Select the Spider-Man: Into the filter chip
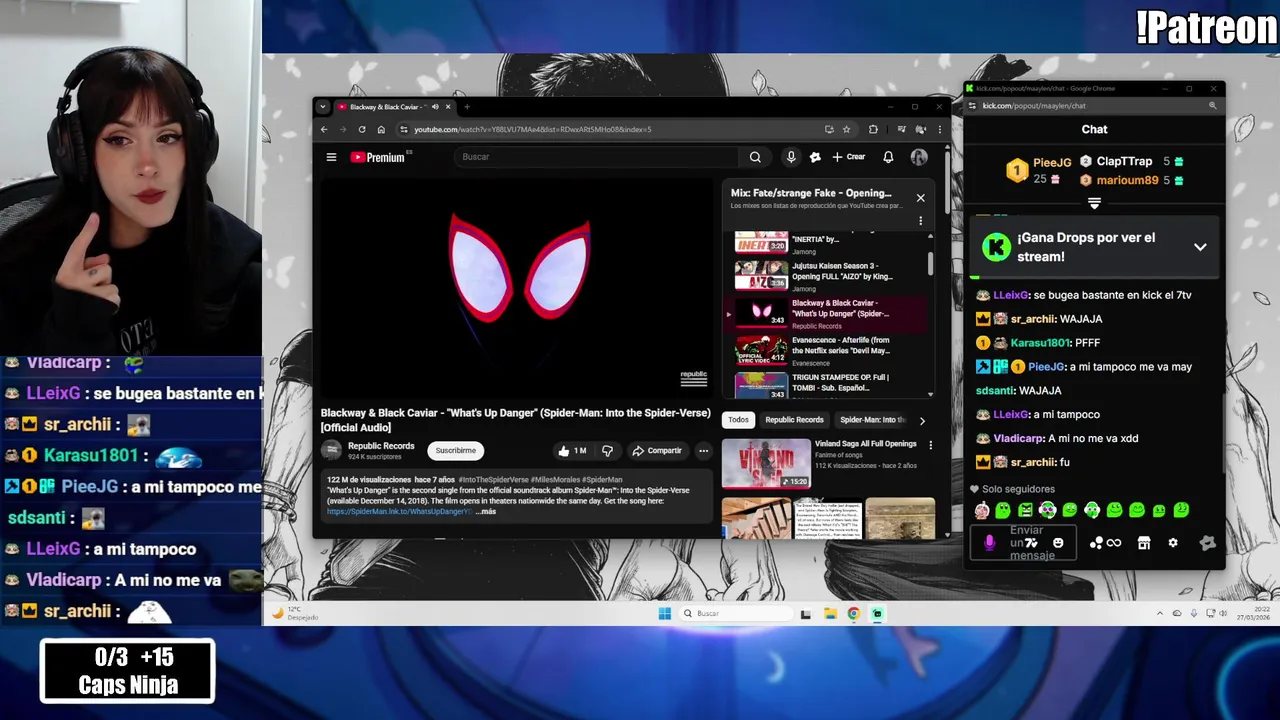This screenshot has width=1280, height=720. pyautogui.click(x=872, y=420)
